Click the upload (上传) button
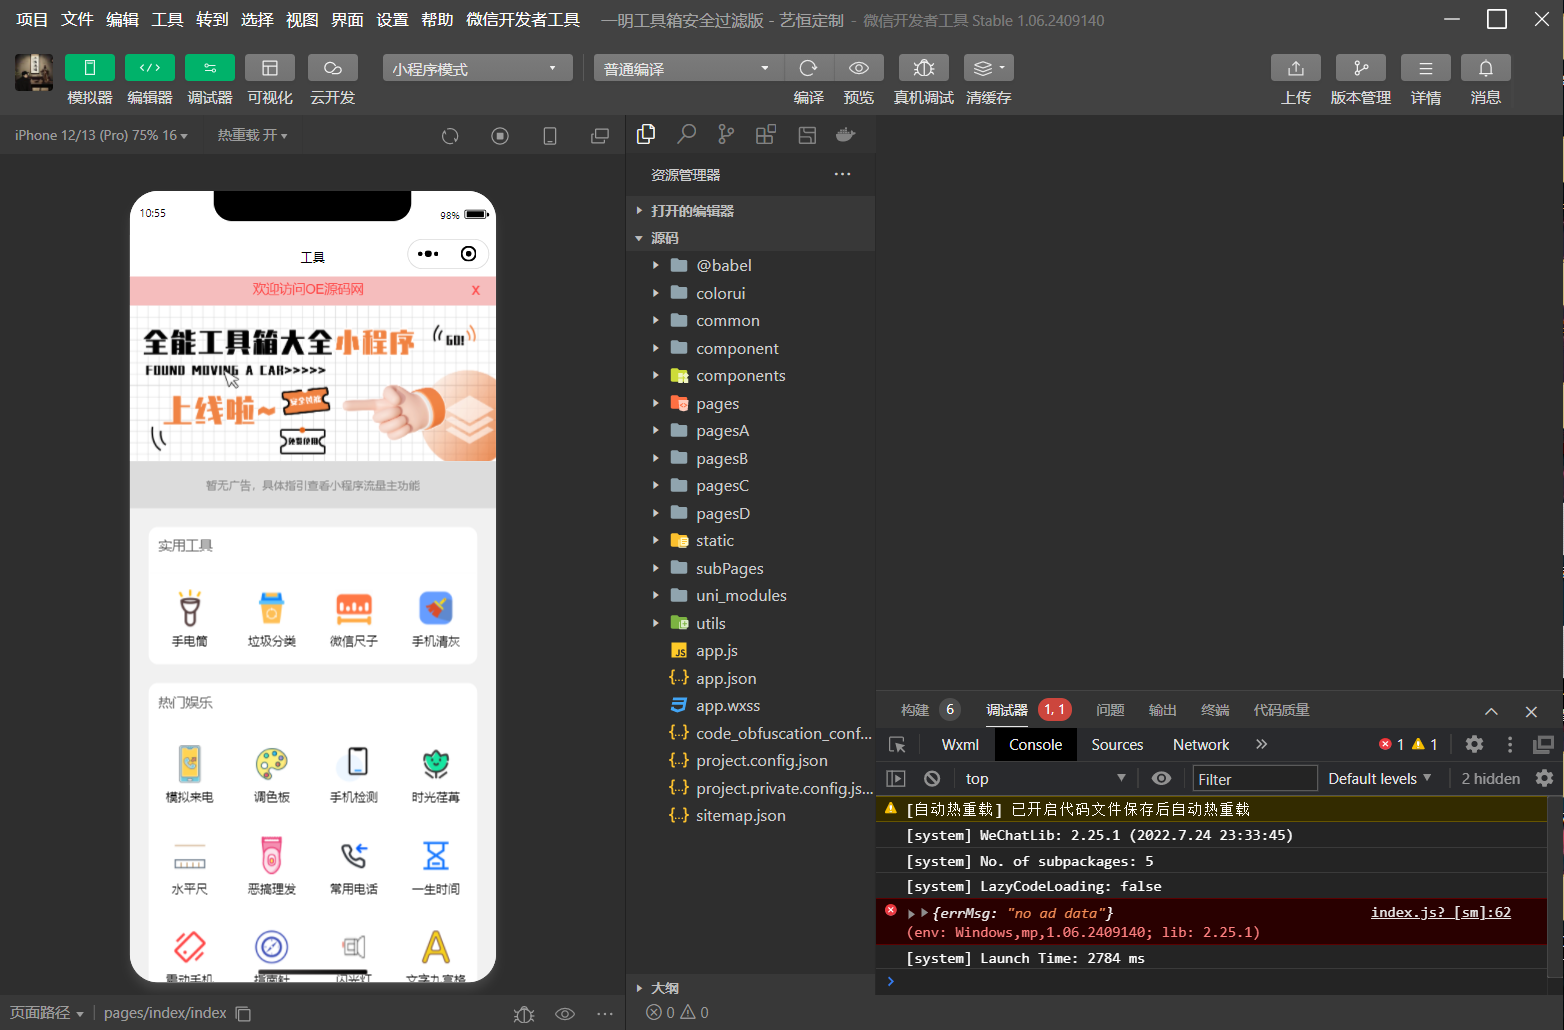 1296,67
